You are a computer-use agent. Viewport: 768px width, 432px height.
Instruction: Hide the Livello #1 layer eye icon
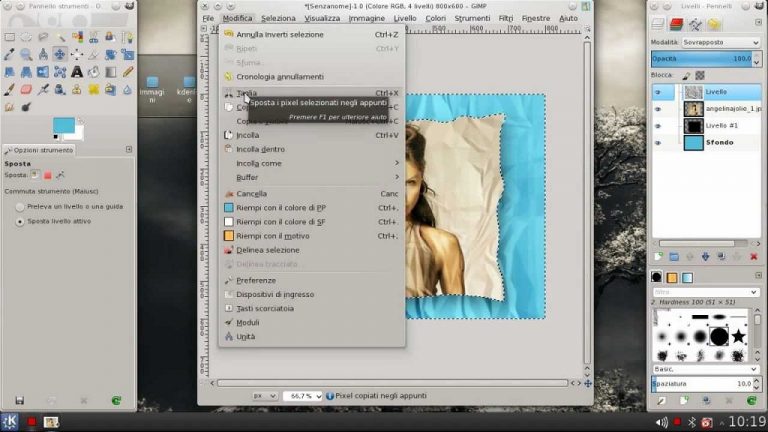pos(658,126)
